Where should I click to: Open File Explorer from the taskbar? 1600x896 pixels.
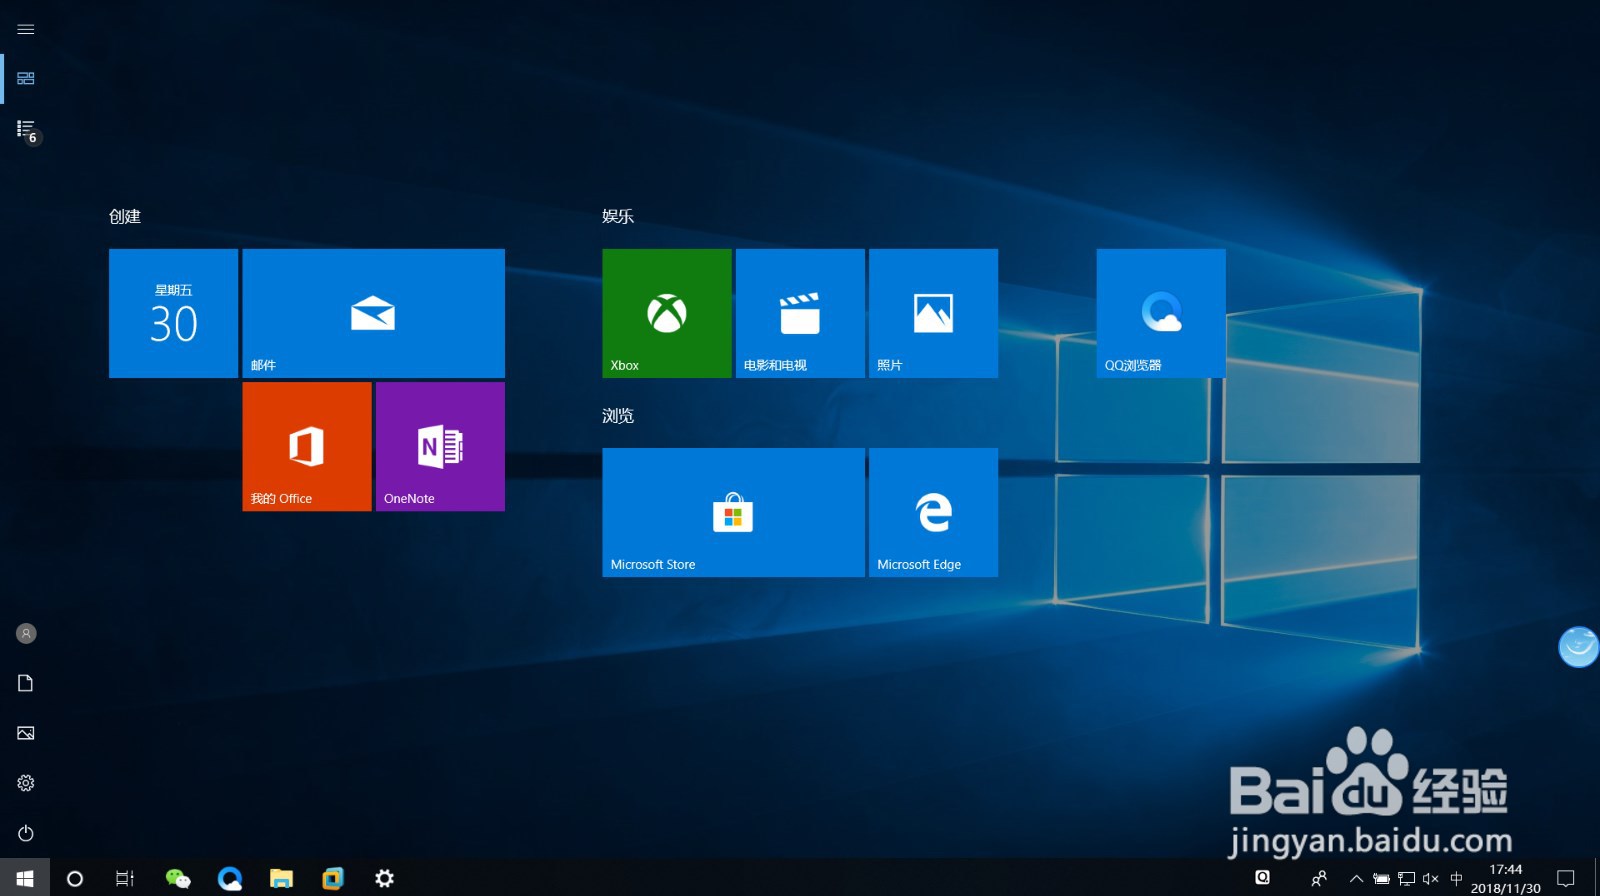[281, 878]
